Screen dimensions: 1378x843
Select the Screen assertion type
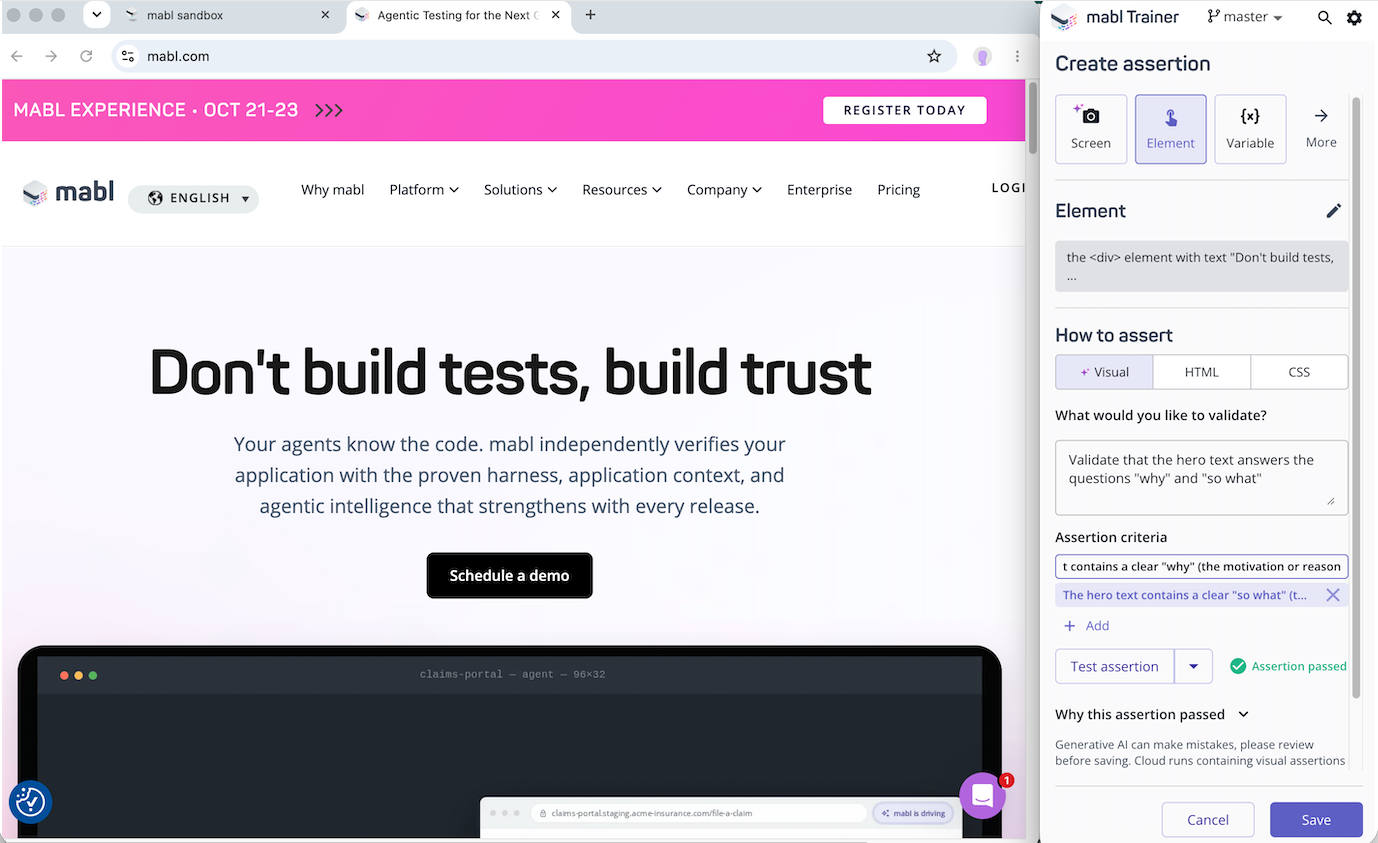[x=1091, y=129]
